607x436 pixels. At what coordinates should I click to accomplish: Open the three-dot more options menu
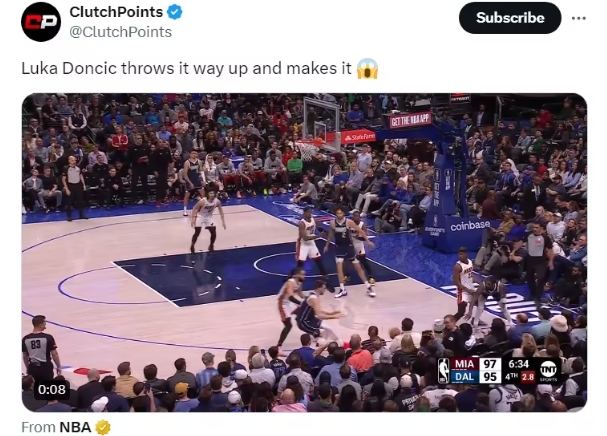tap(578, 18)
